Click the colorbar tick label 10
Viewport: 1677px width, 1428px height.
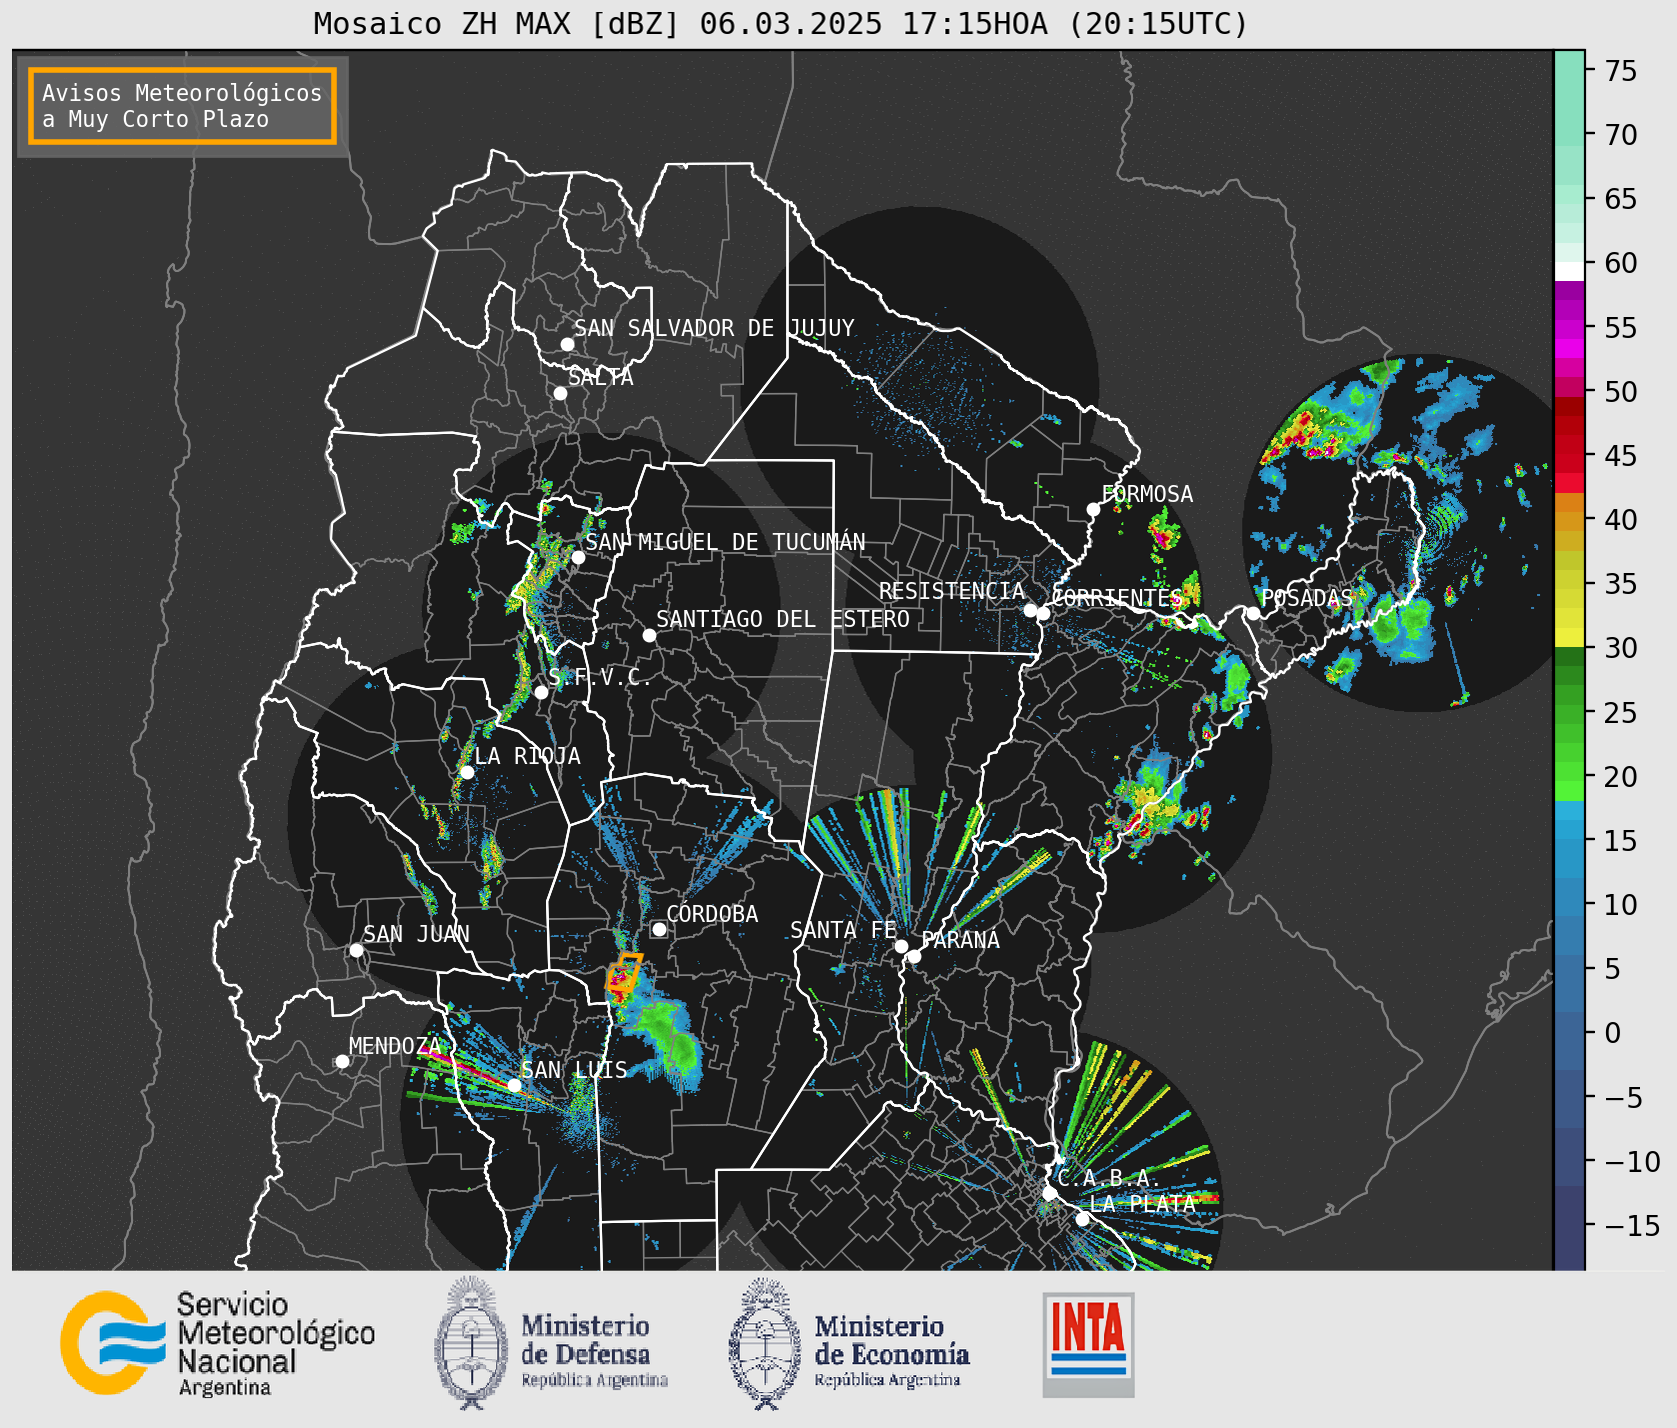coord(1621,905)
